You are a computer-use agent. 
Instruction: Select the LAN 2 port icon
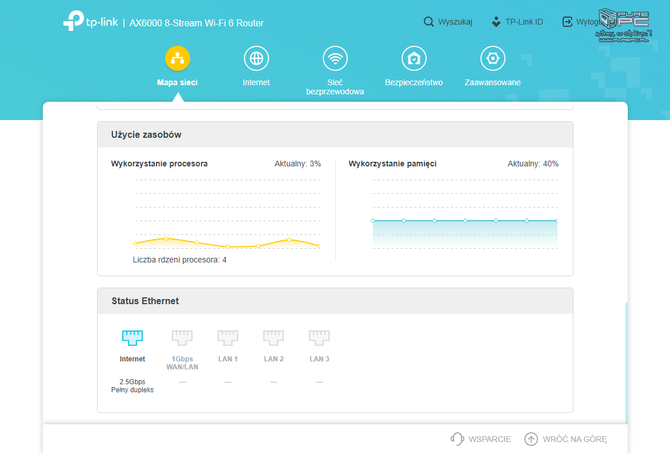(x=273, y=338)
